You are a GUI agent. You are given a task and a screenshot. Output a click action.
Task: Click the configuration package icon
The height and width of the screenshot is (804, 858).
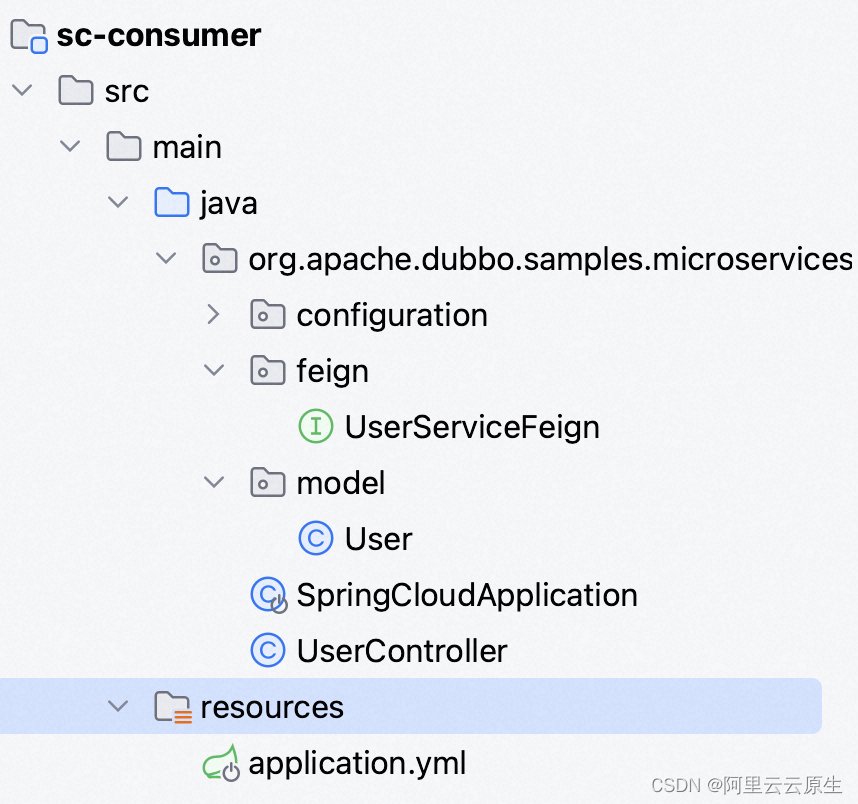268,315
